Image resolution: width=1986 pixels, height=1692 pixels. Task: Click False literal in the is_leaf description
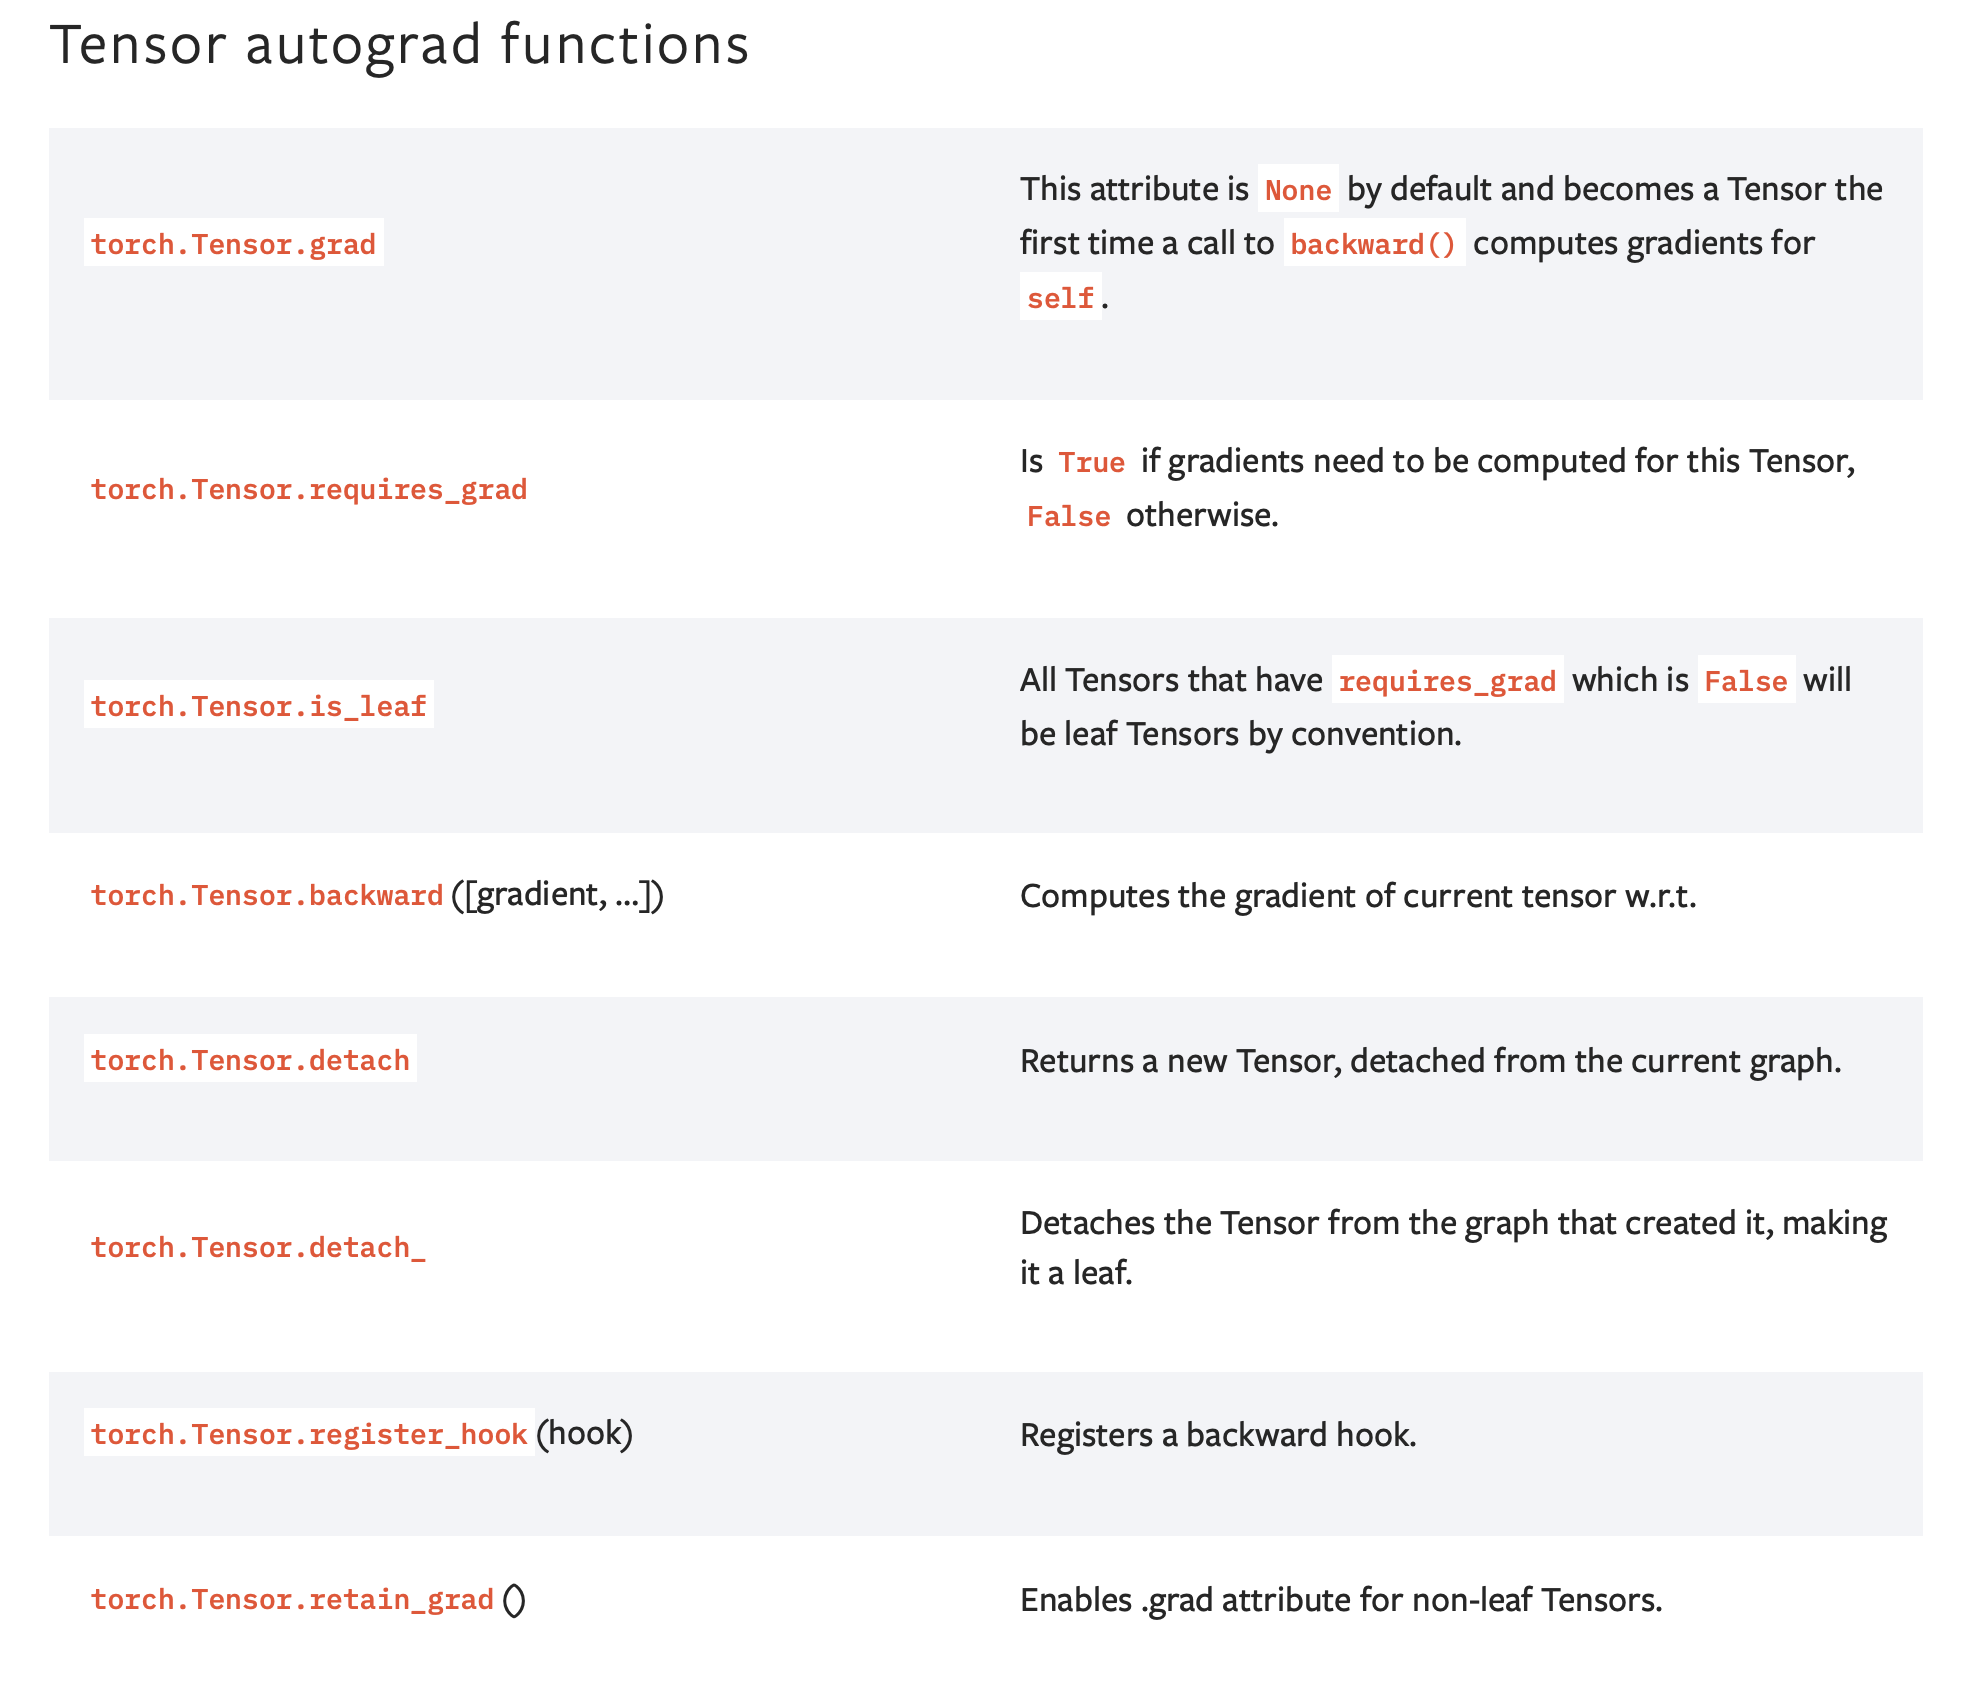1745,681
